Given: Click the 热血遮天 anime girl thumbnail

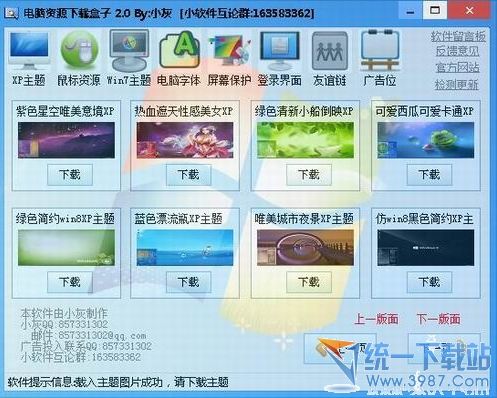Looking at the screenshot, I should click(x=185, y=140).
